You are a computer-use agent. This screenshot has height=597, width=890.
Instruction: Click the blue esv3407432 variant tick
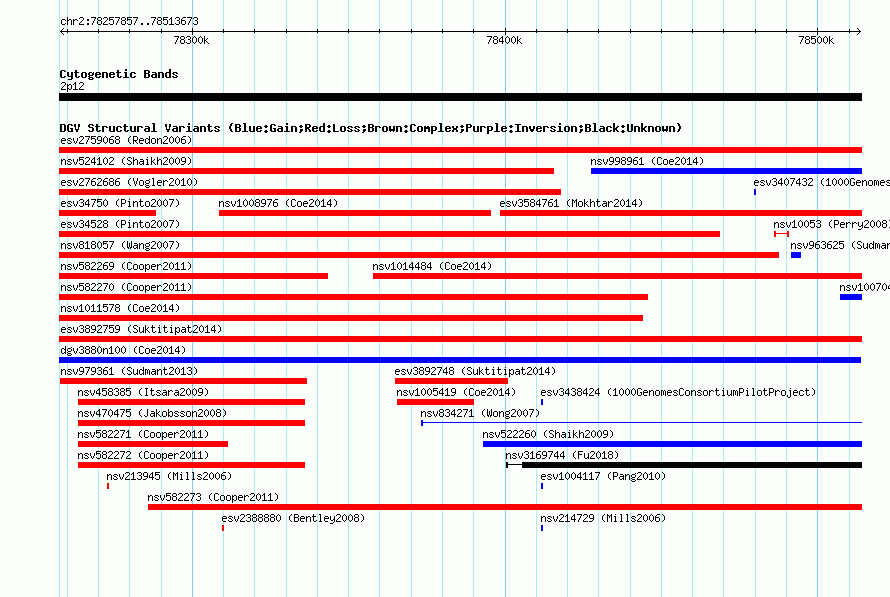tap(755, 192)
